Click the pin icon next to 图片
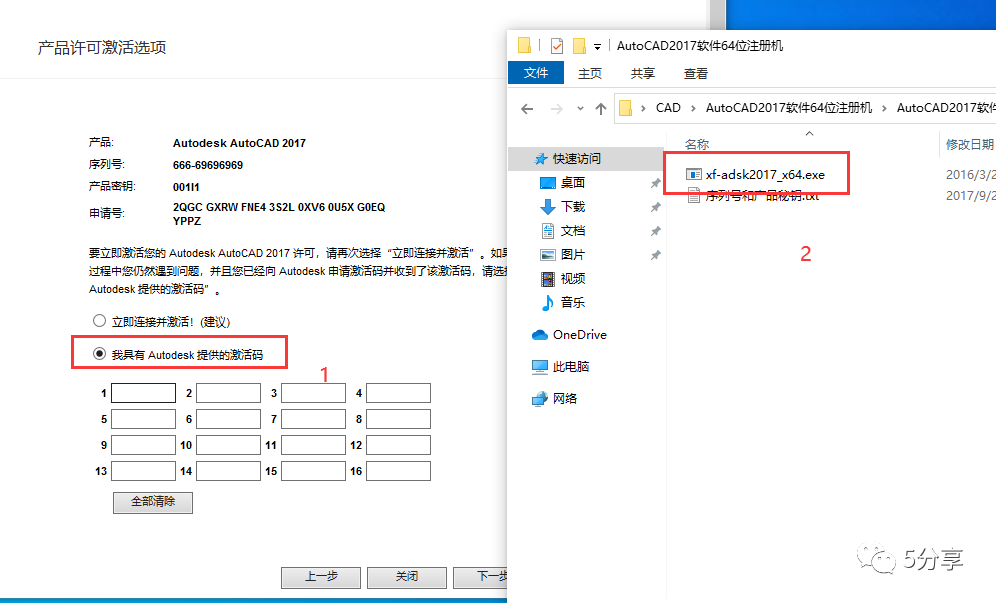This screenshot has width=996, height=603. point(656,255)
